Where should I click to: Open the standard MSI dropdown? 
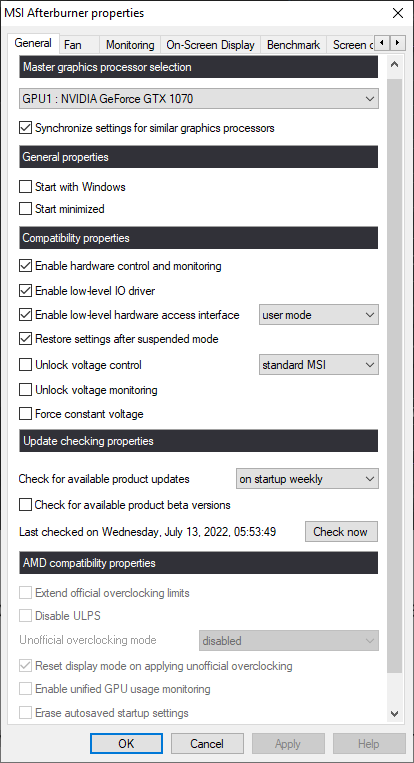click(x=319, y=364)
